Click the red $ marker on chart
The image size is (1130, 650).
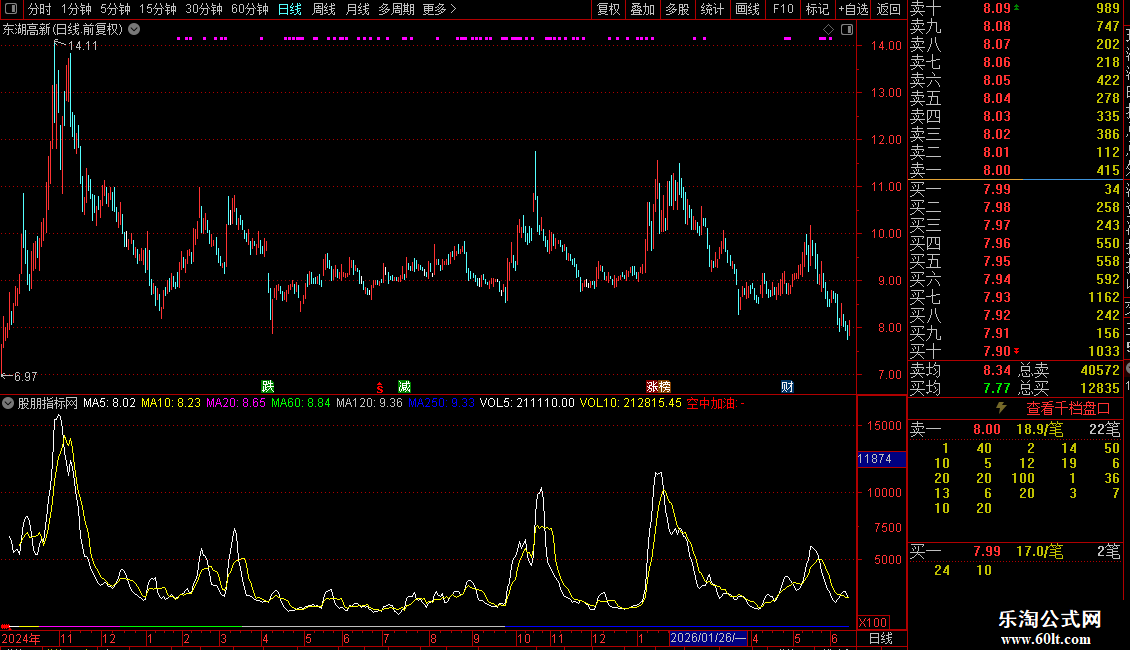click(380, 388)
